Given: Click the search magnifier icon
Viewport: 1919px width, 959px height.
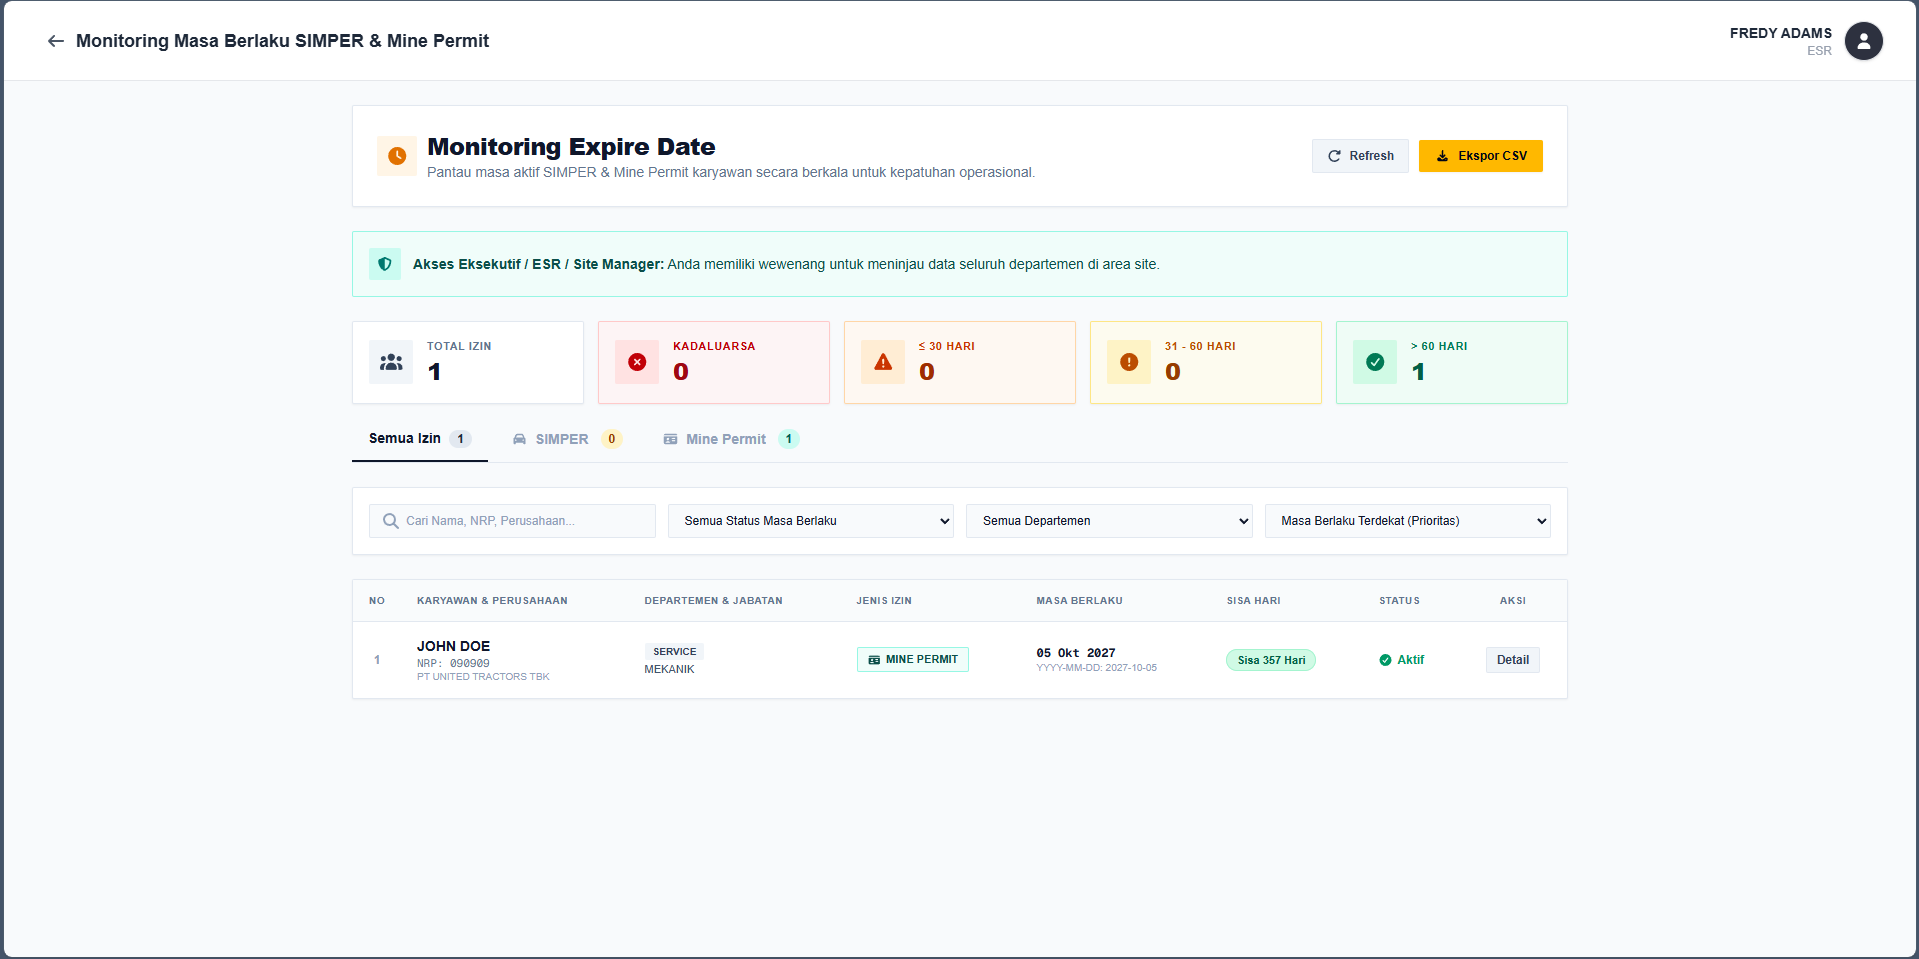Looking at the screenshot, I should tap(391, 521).
